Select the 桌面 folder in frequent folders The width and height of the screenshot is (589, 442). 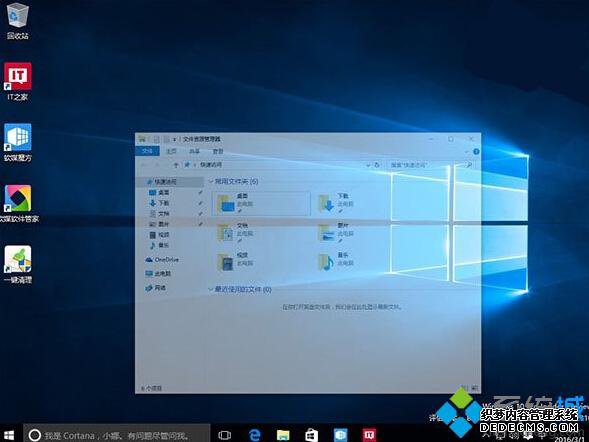[x=261, y=204]
